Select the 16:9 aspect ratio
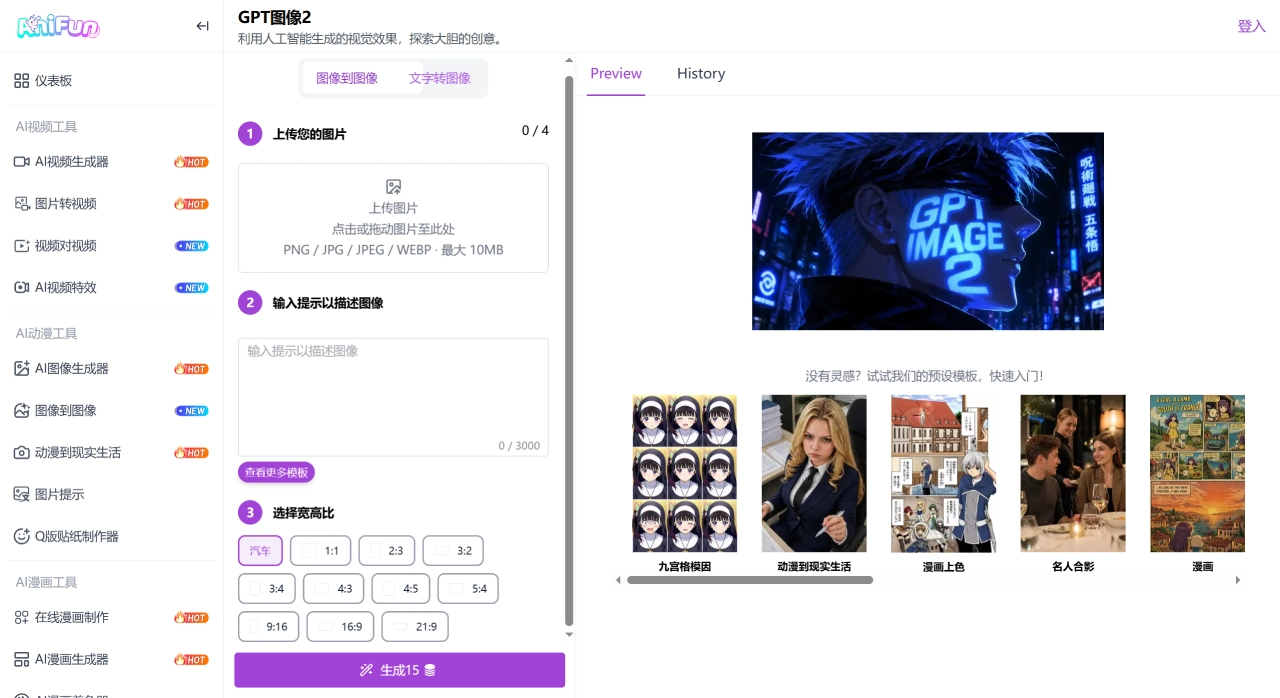 tap(340, 627)
